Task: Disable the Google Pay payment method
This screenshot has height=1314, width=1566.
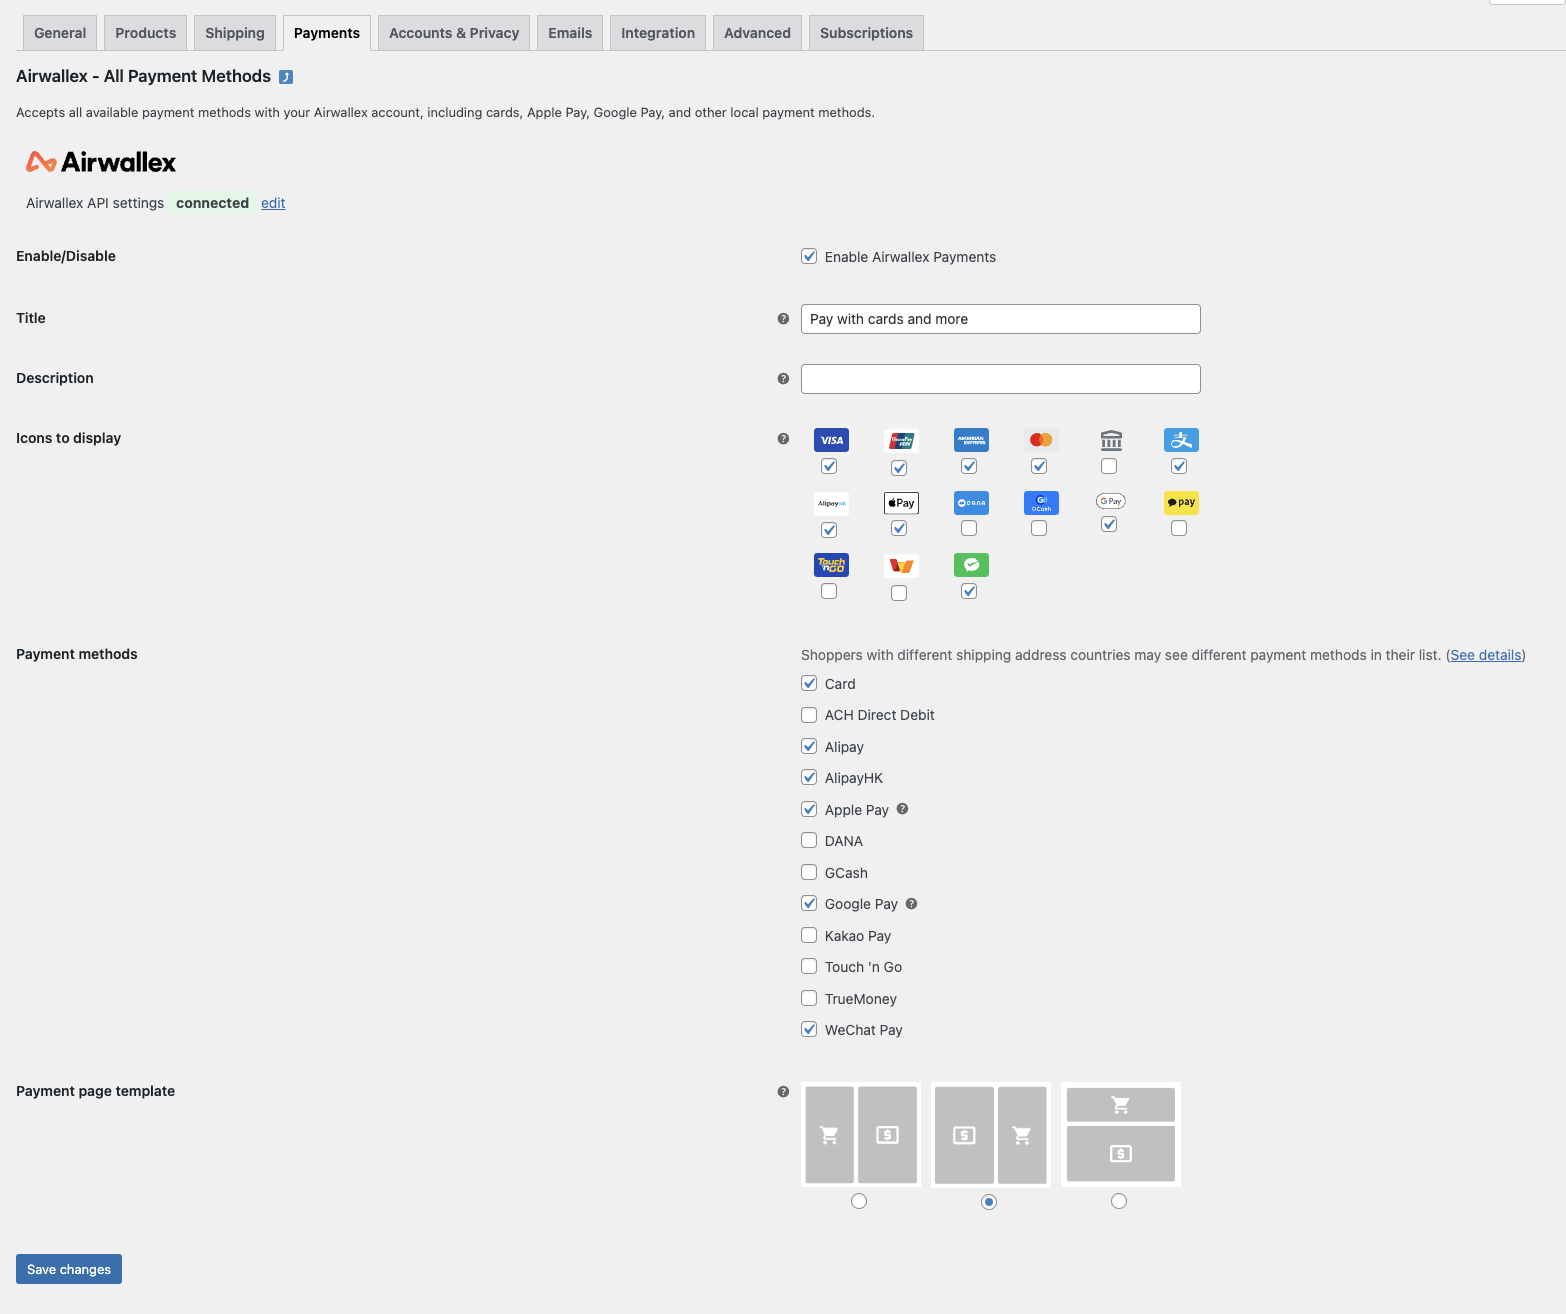Action: 809,903
